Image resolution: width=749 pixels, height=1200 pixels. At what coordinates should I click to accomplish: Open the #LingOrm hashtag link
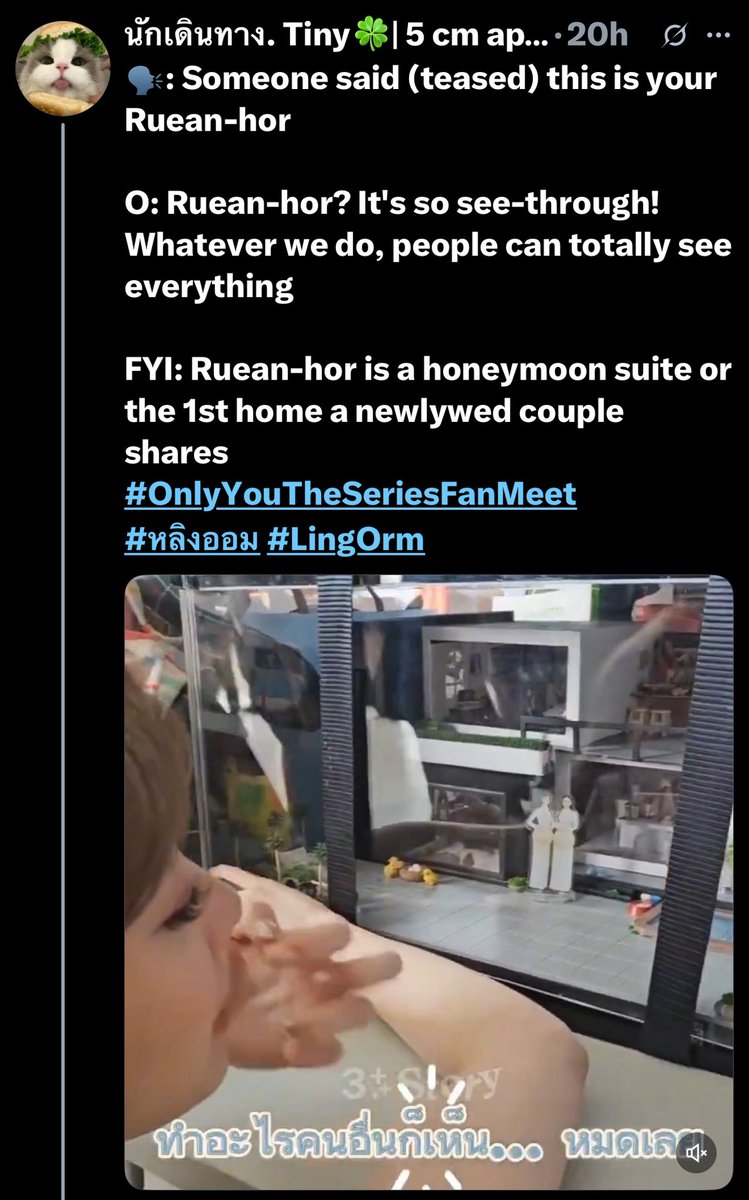tap(346, 540)
